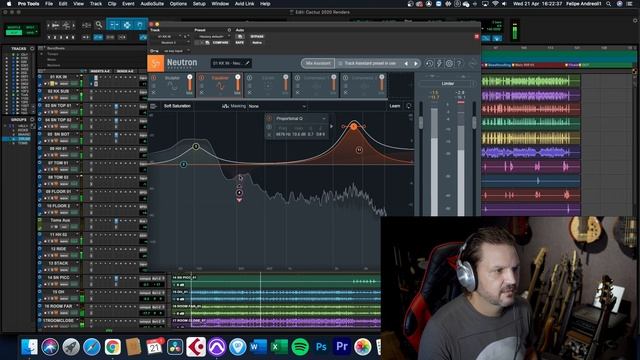The height and width of the screenshot is (360, 640).
Task: Open the Track menu
Action: 96,4
